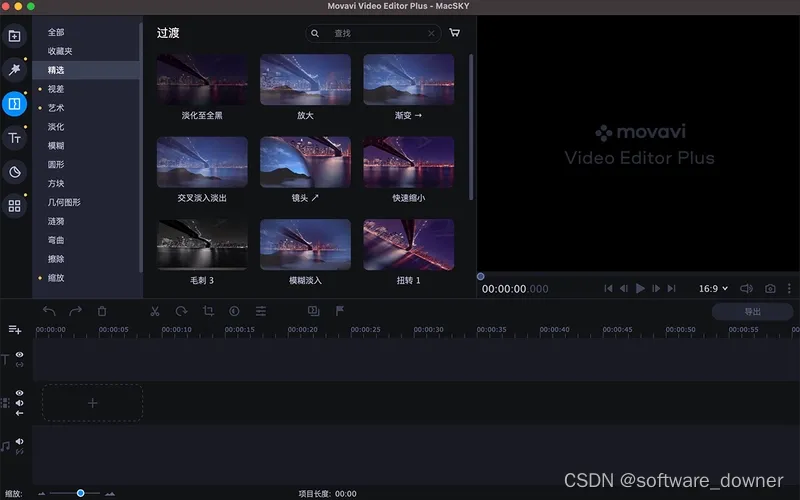The width and height of the screenshot is (800, 500).
Task: Split clip with scissors icon
Action: pos(155,311)
